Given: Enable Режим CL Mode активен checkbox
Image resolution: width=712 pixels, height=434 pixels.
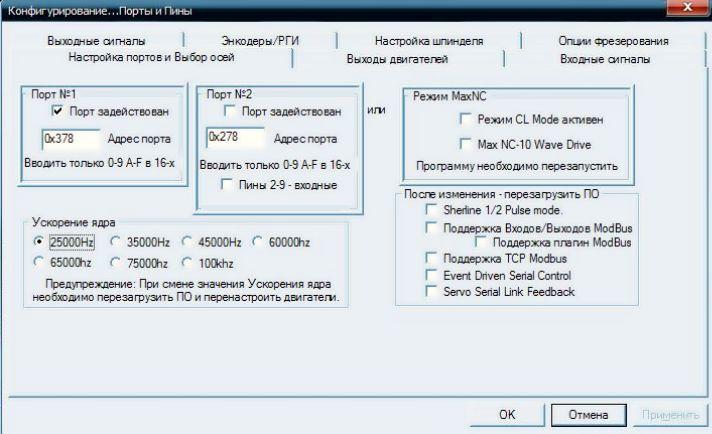Looking at the screenshot, I should pyautogui.click(x=464, y=120).
